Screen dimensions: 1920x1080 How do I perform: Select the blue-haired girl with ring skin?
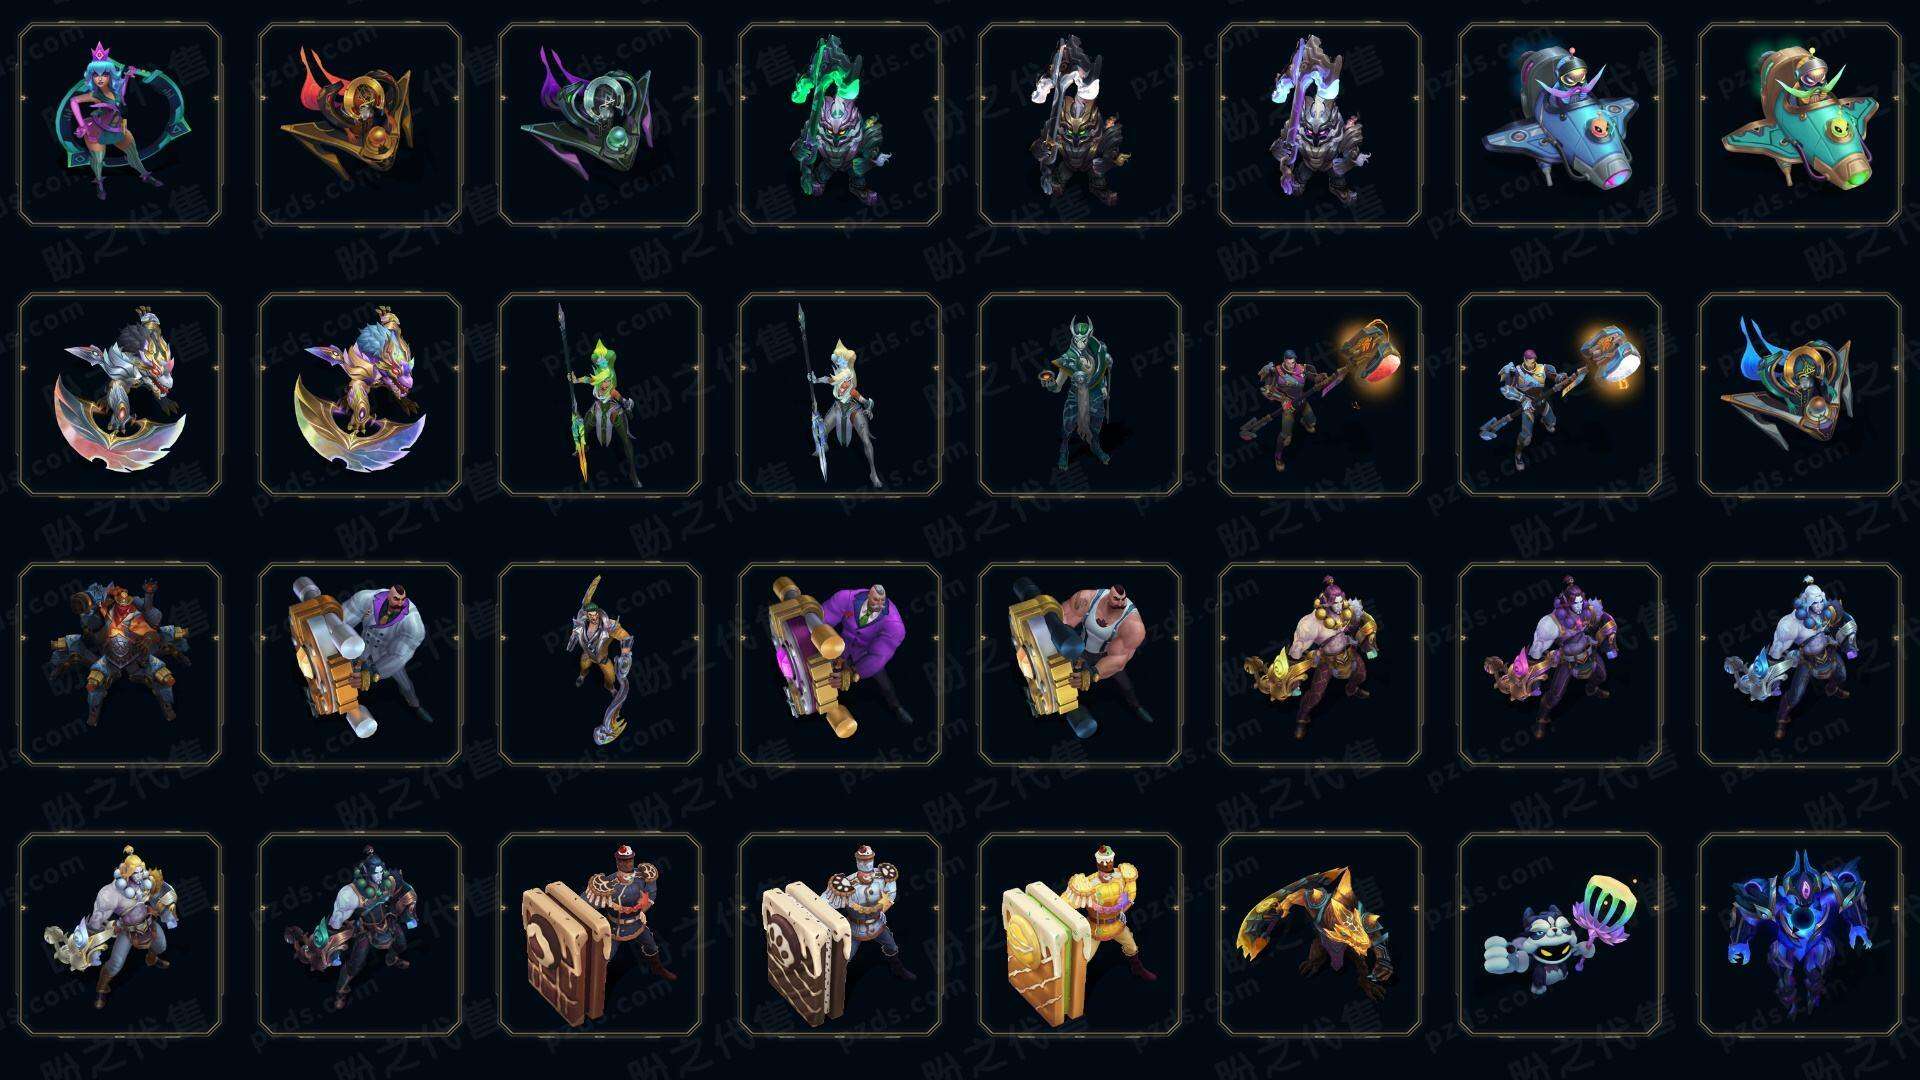pyautogui.click(x=120, y=124)
